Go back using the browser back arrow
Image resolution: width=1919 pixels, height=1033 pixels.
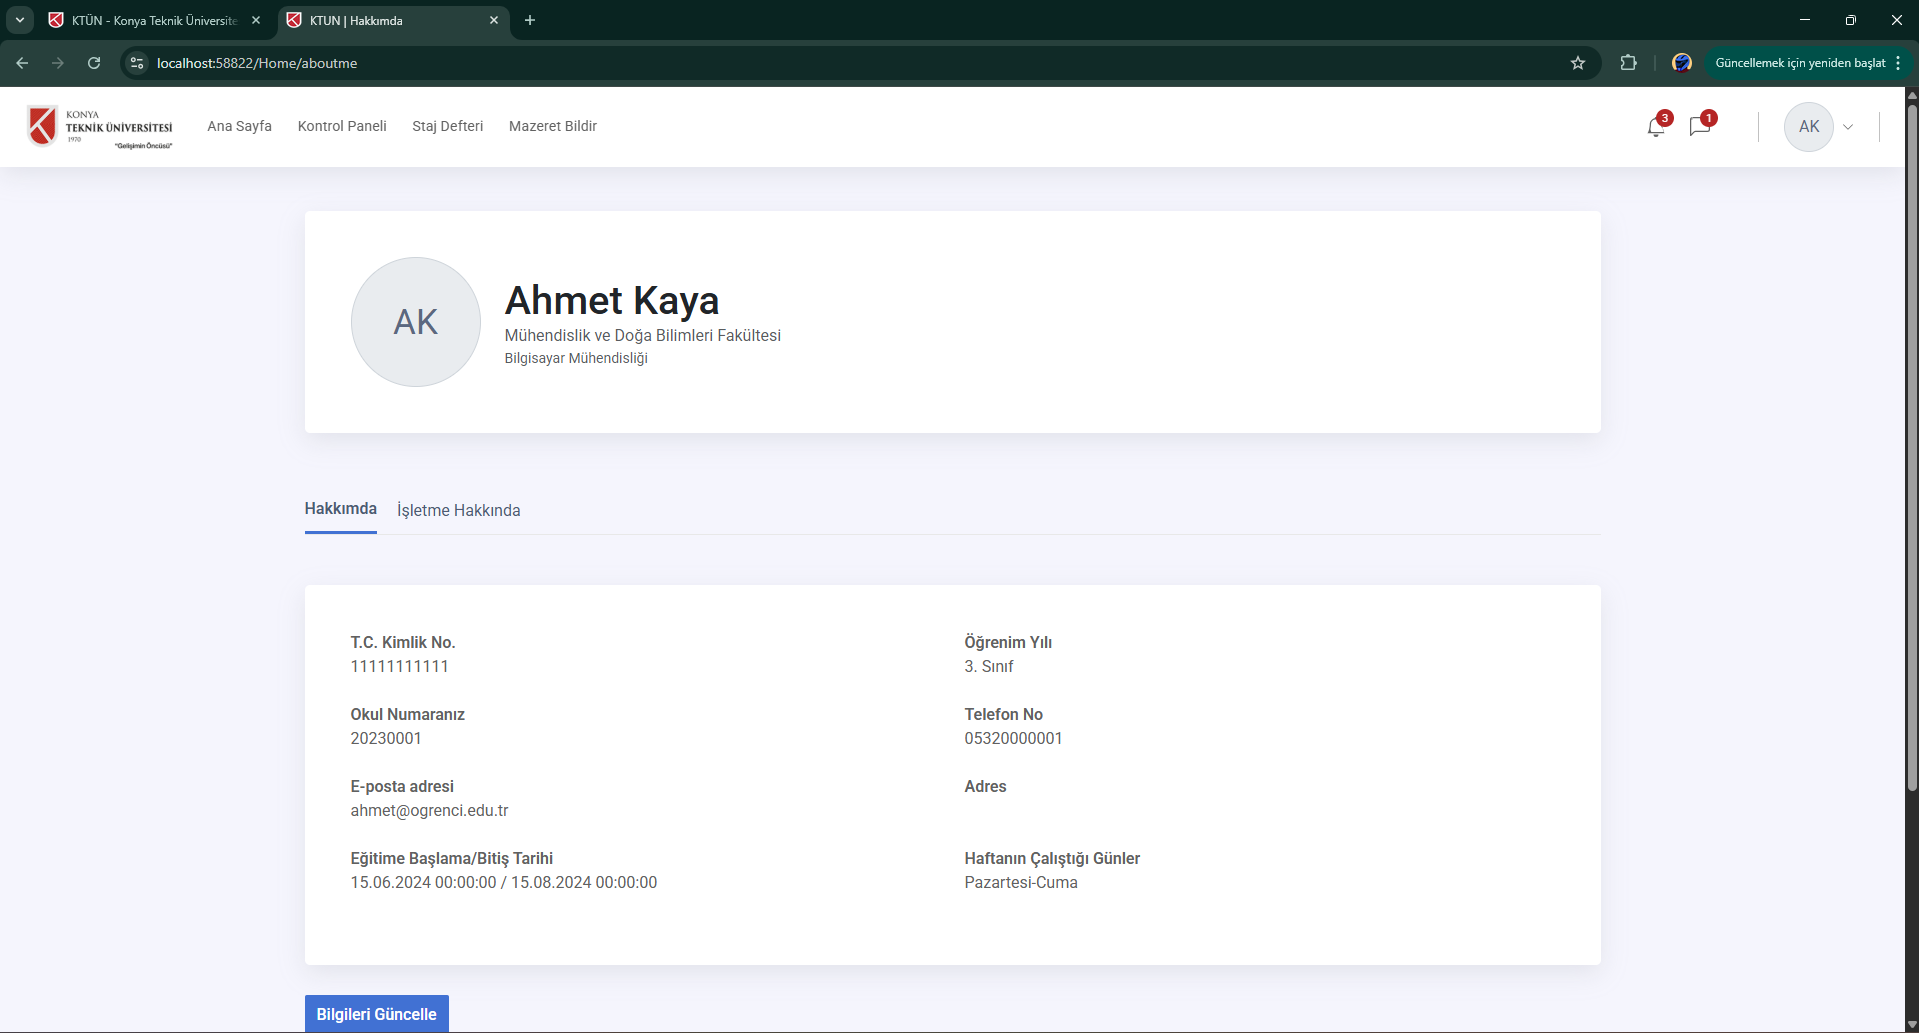pos(22,63)
